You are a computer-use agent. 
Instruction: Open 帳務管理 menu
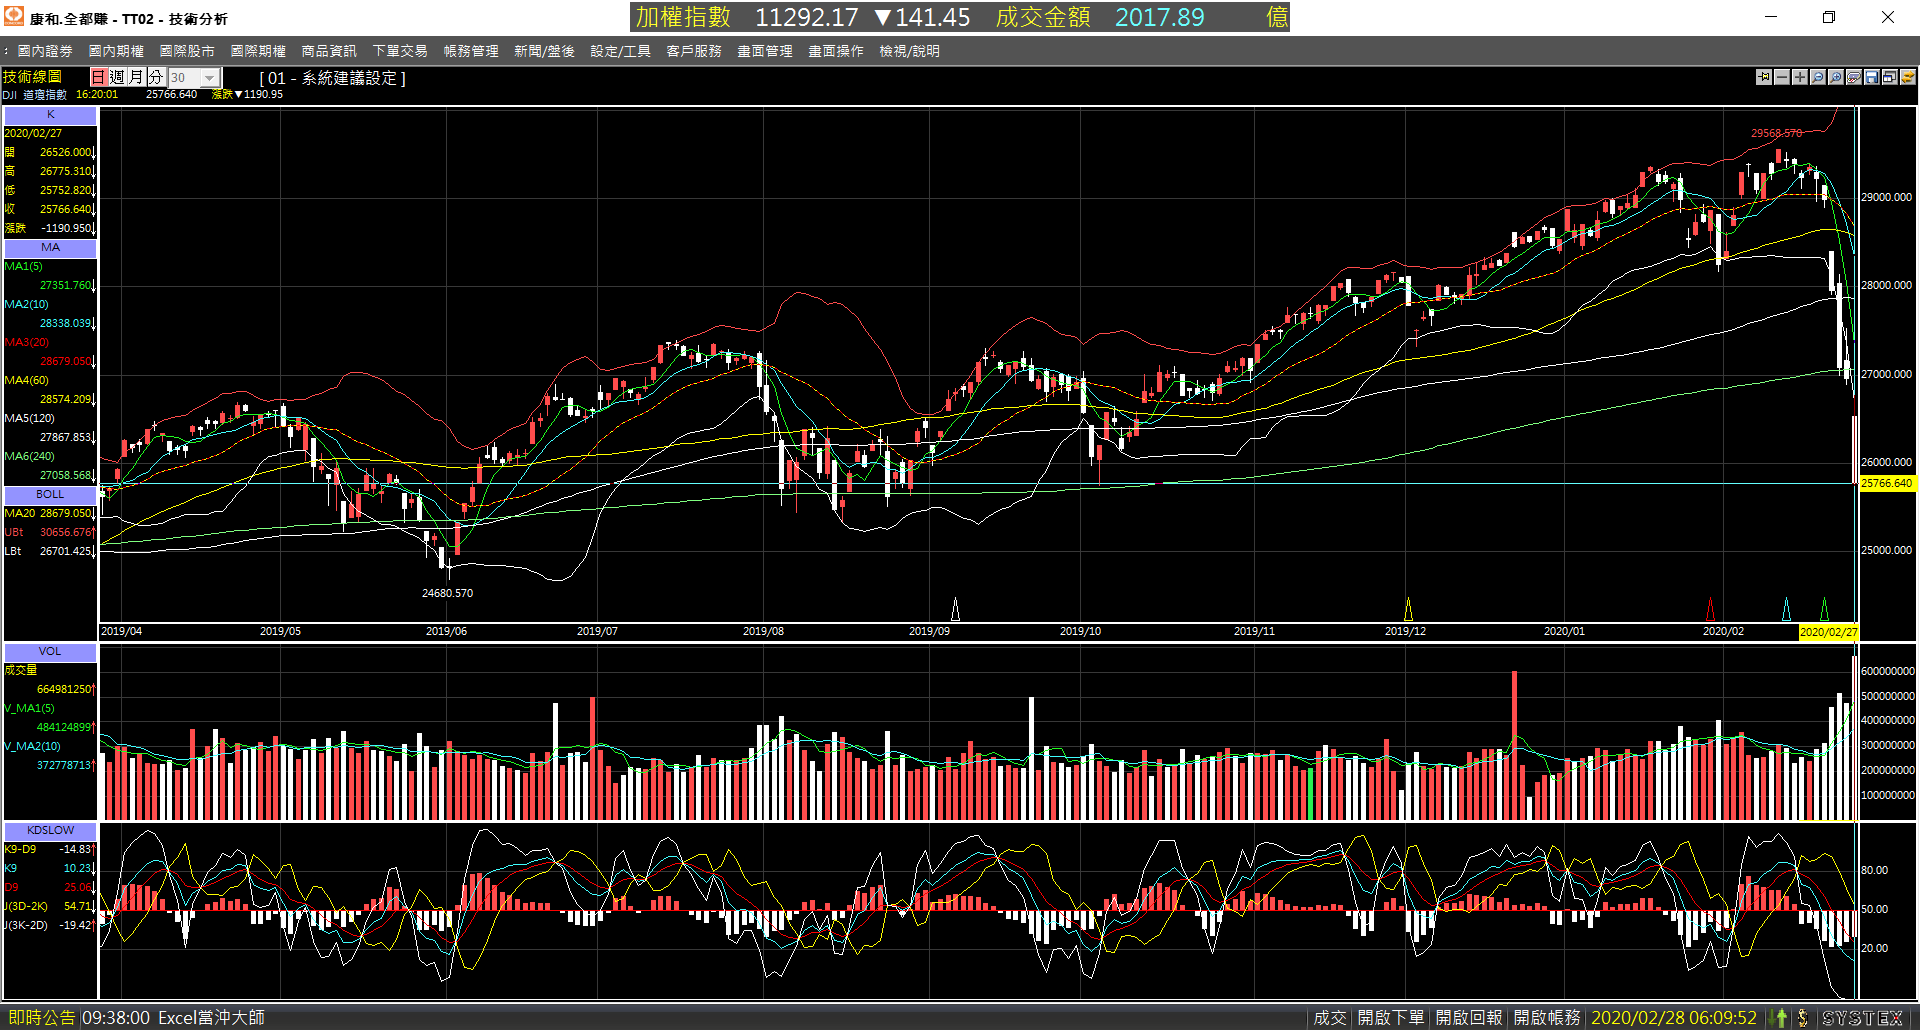471,51
